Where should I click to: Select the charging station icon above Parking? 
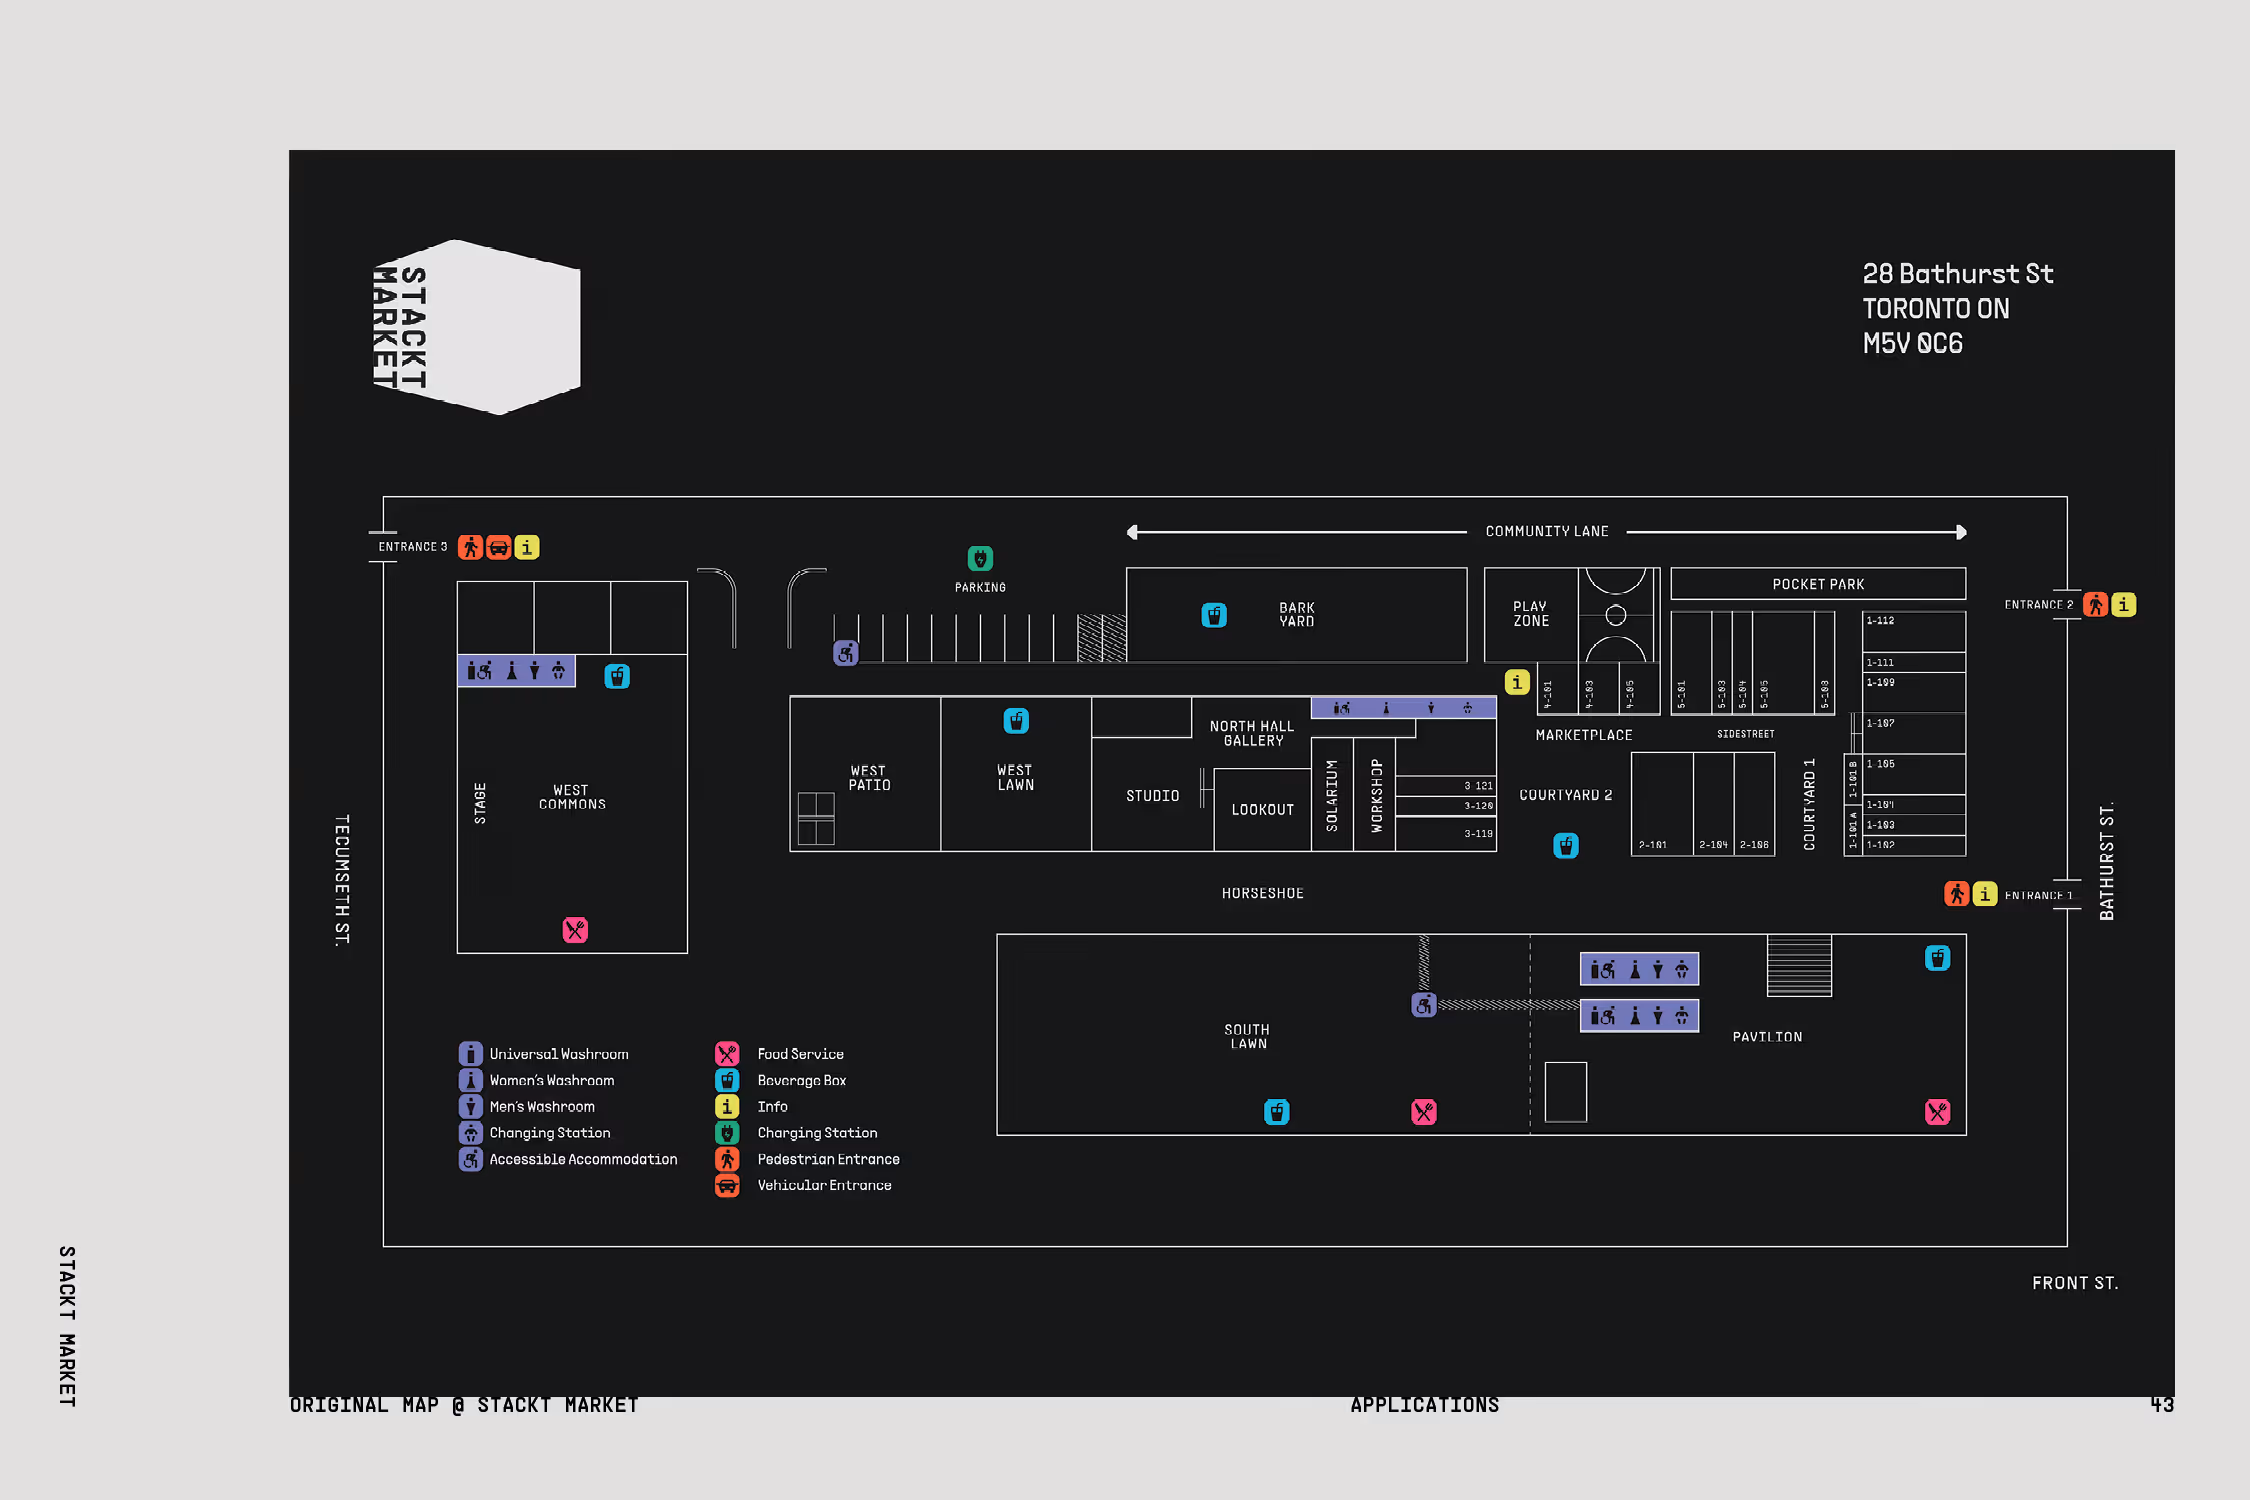click(980, 558)
